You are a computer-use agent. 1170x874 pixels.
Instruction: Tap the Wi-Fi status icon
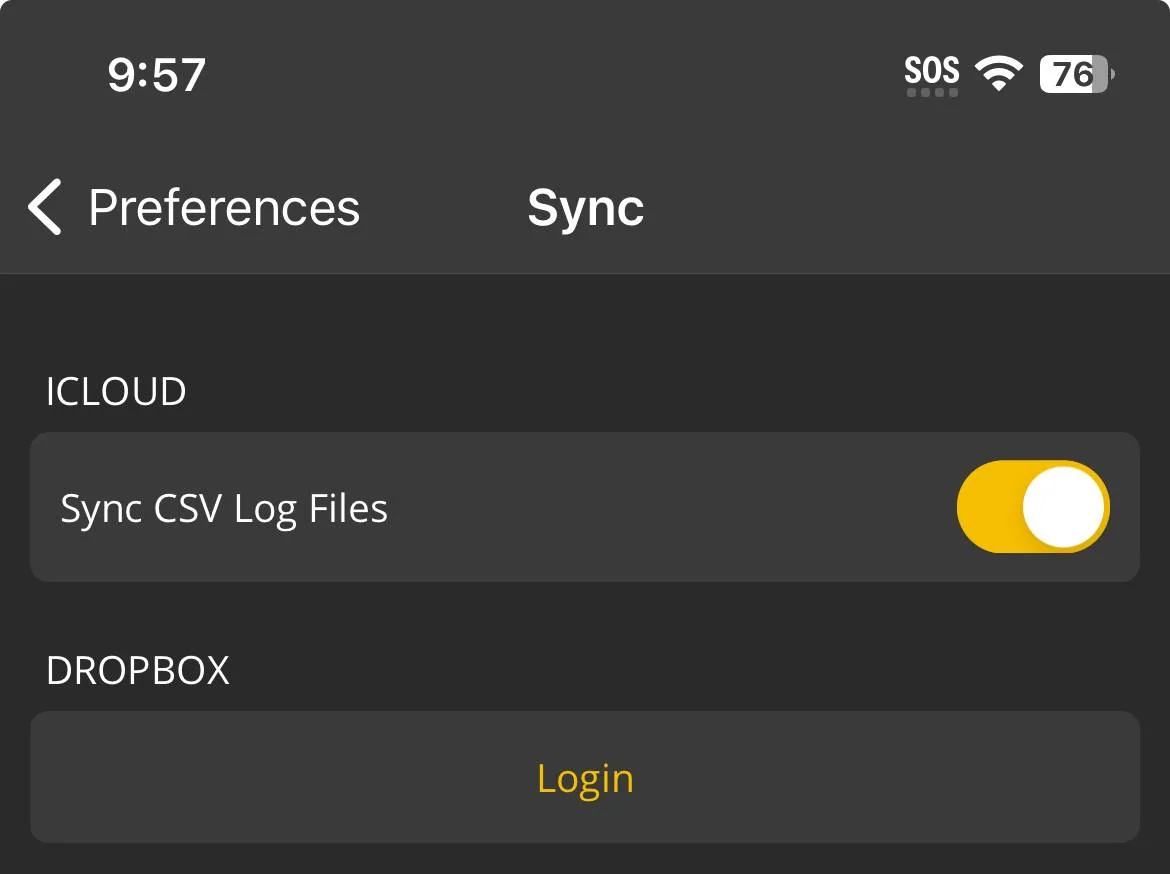tap(998, 74)
